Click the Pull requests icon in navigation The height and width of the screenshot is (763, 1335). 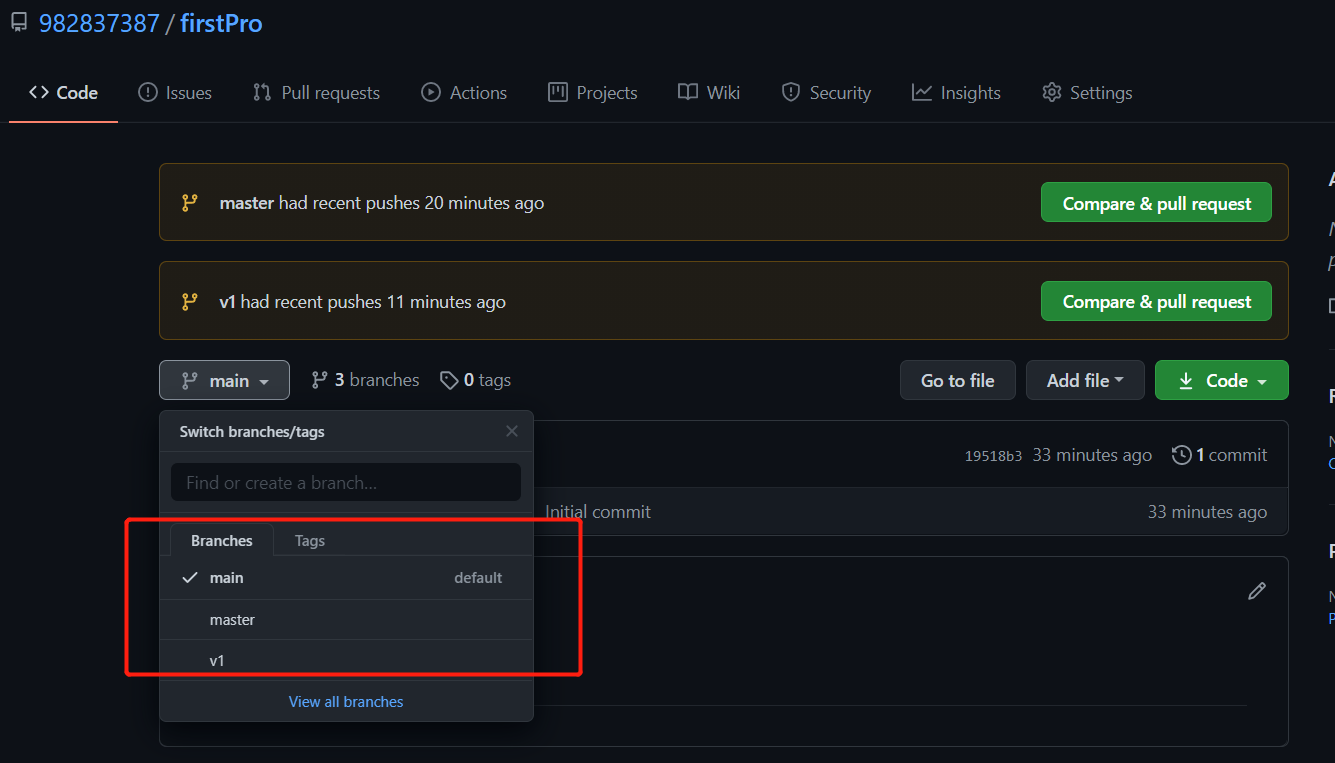[262, 93]
